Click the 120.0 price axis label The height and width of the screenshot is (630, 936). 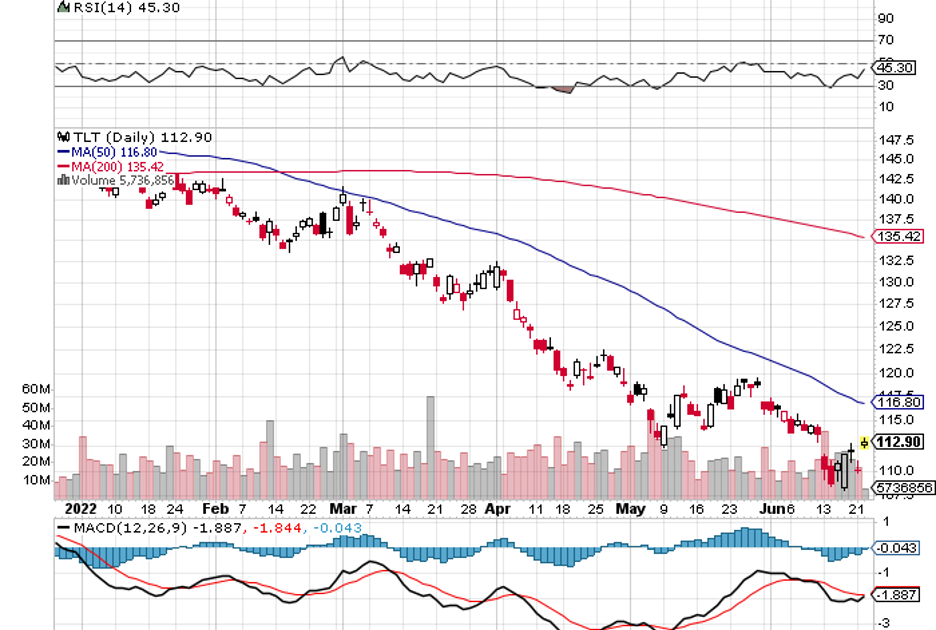897,373
